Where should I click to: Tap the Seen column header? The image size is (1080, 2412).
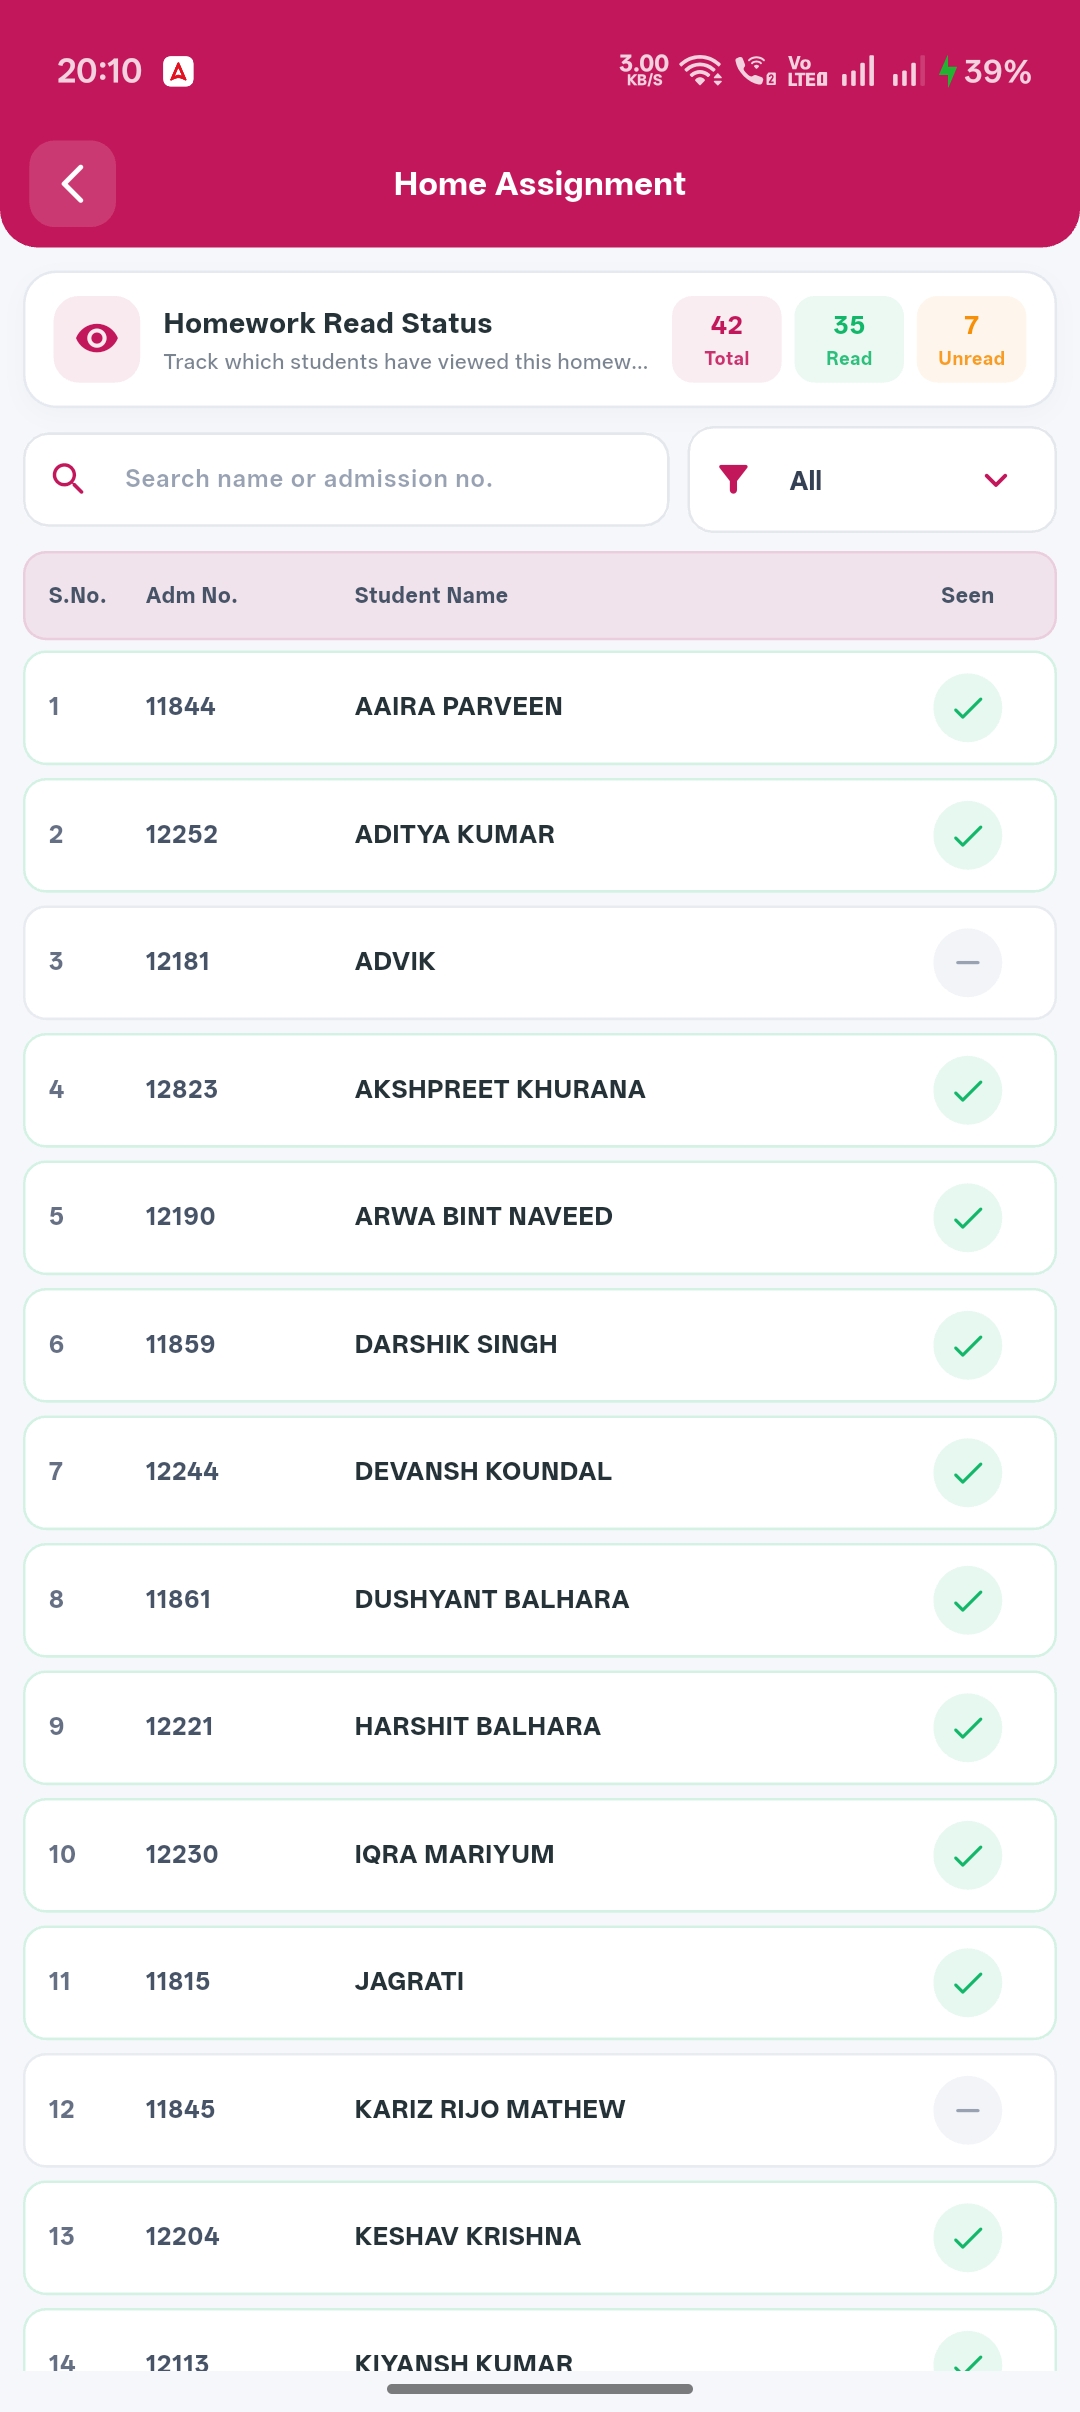[967, 595]
